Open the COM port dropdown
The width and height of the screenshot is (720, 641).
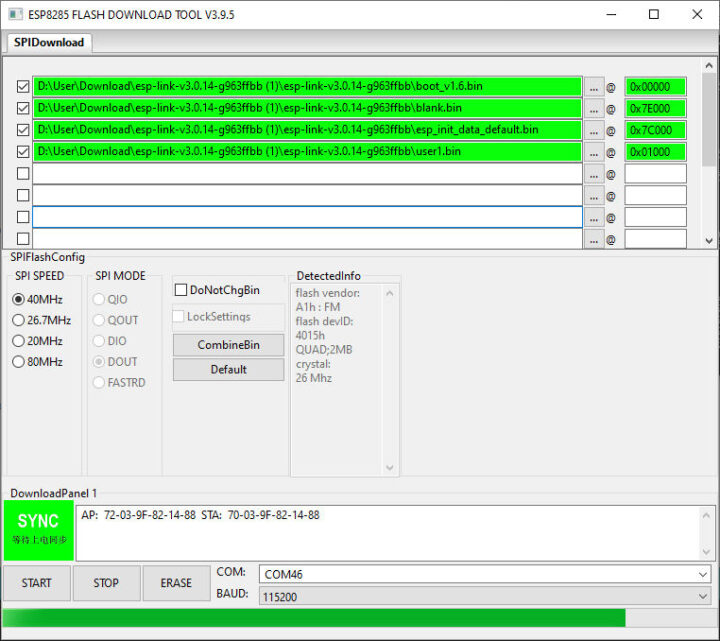485,574
